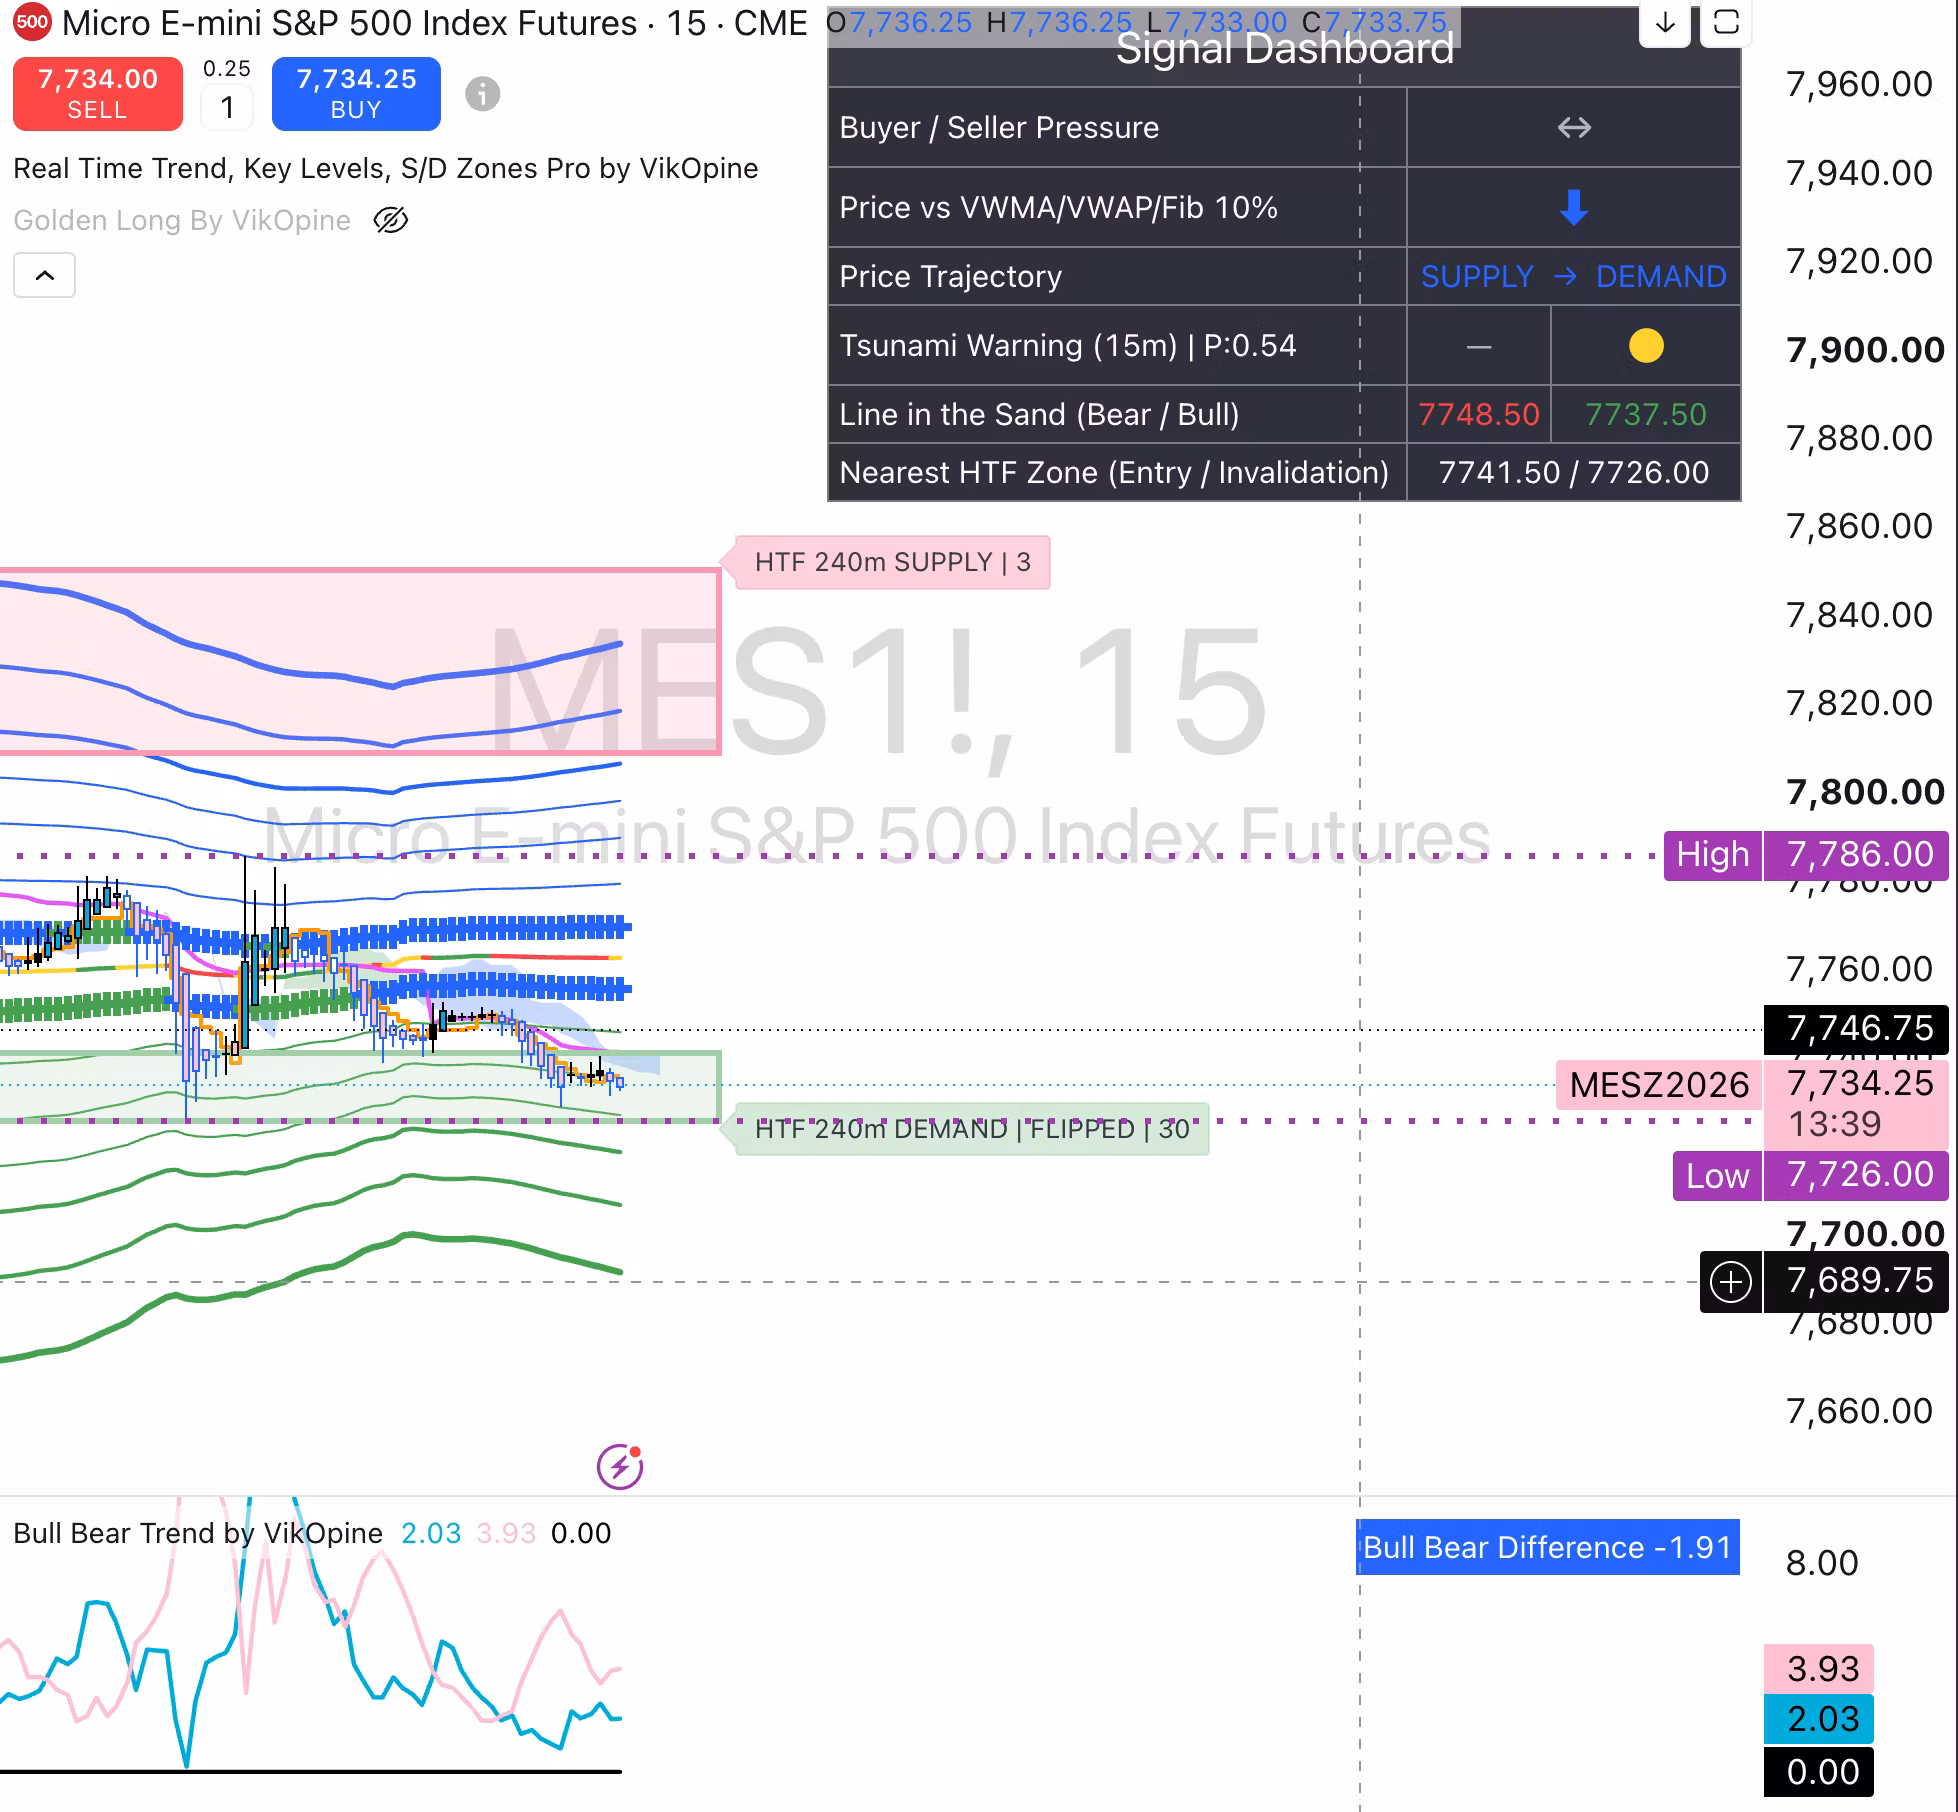Click the green 7737.50 Bull line value
1958x1812 pixels.
[x=1646, y=415]
